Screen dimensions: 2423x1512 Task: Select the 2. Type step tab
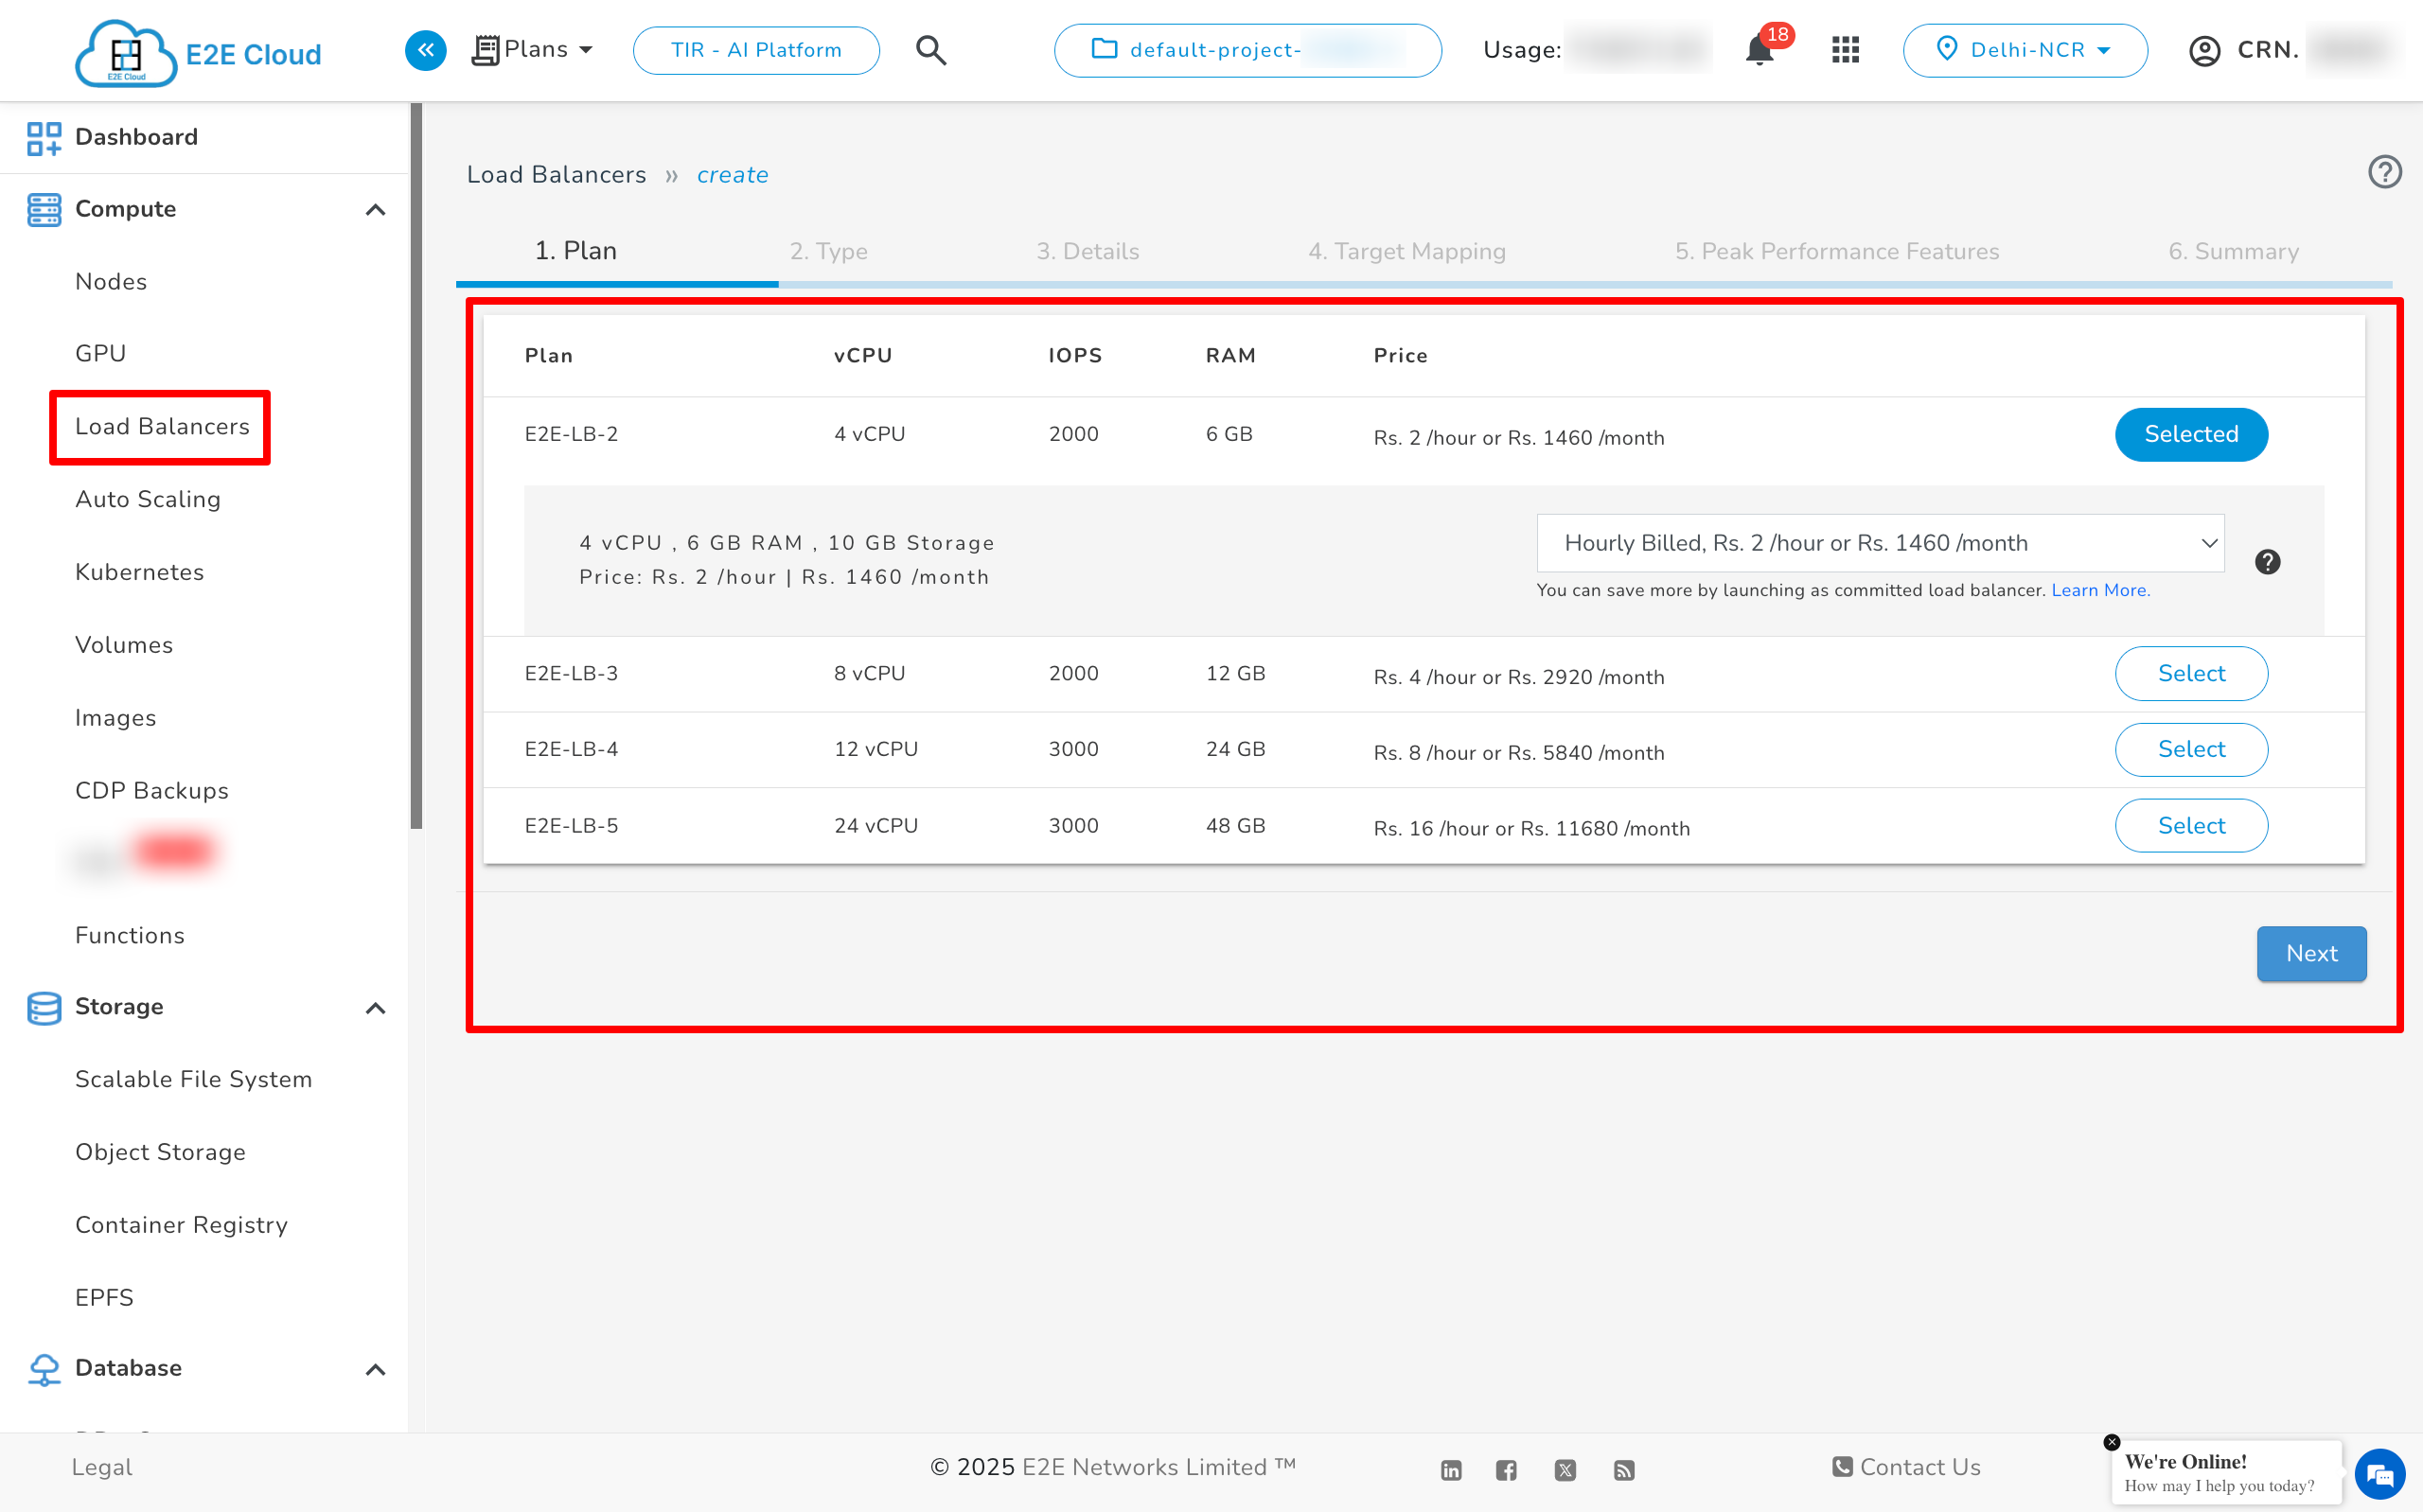(x=828, y=251)
